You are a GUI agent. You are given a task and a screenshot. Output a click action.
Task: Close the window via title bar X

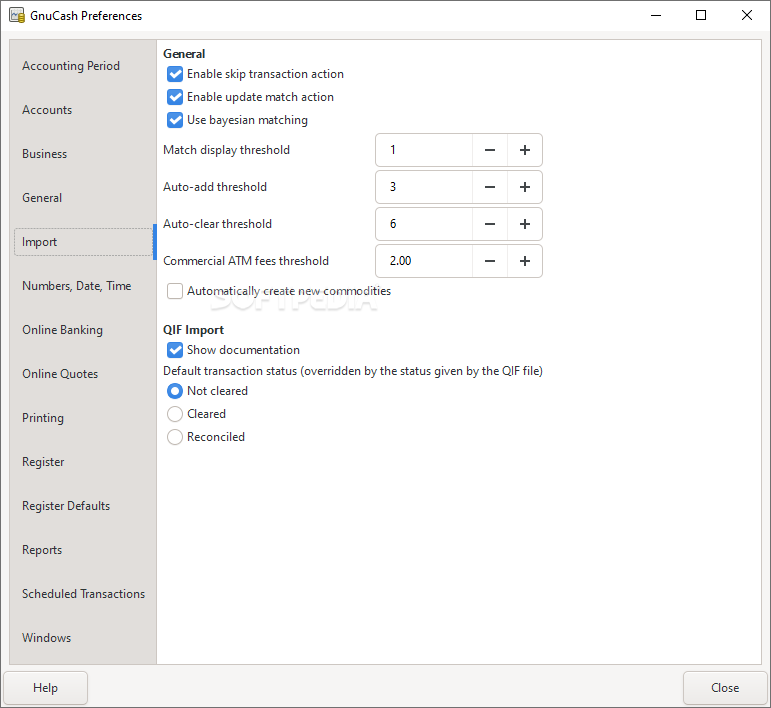[747, 15]
